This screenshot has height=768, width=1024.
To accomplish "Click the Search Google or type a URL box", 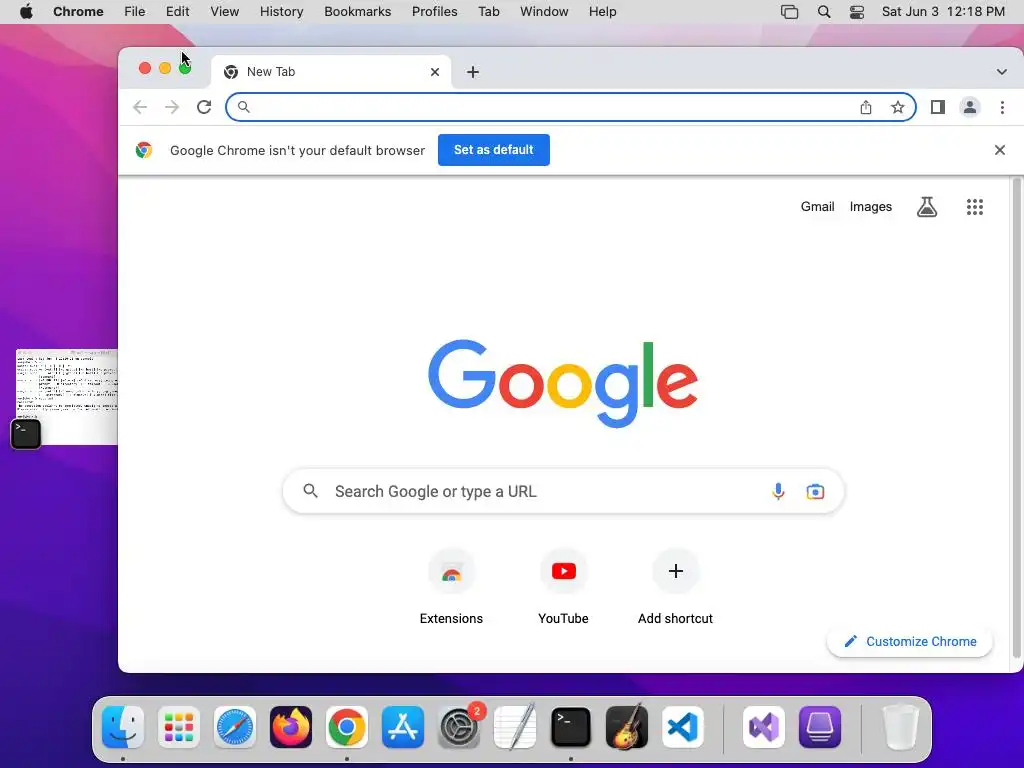I will pos(564,491).
